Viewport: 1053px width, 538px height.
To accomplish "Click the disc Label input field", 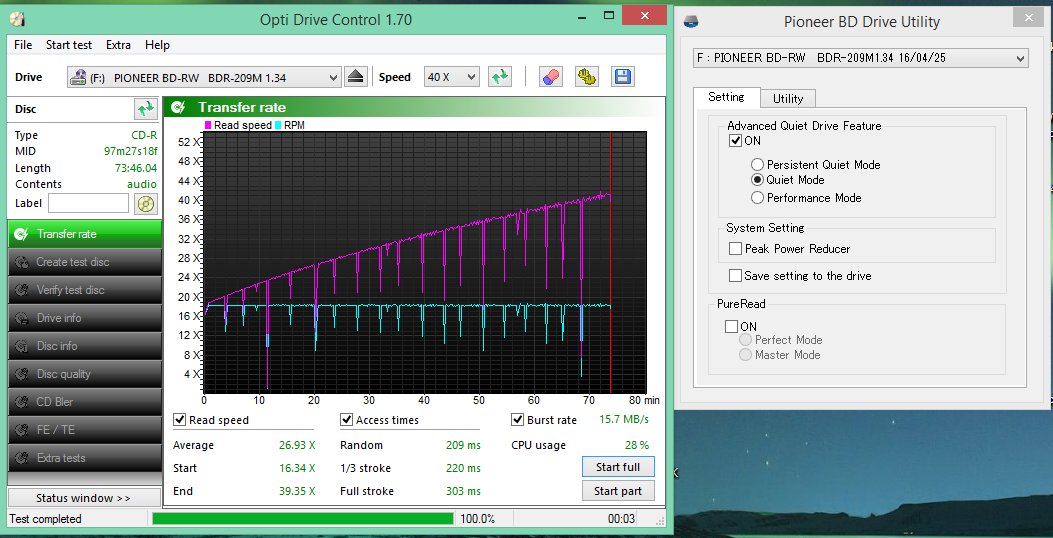I will [x=88, y=204].
